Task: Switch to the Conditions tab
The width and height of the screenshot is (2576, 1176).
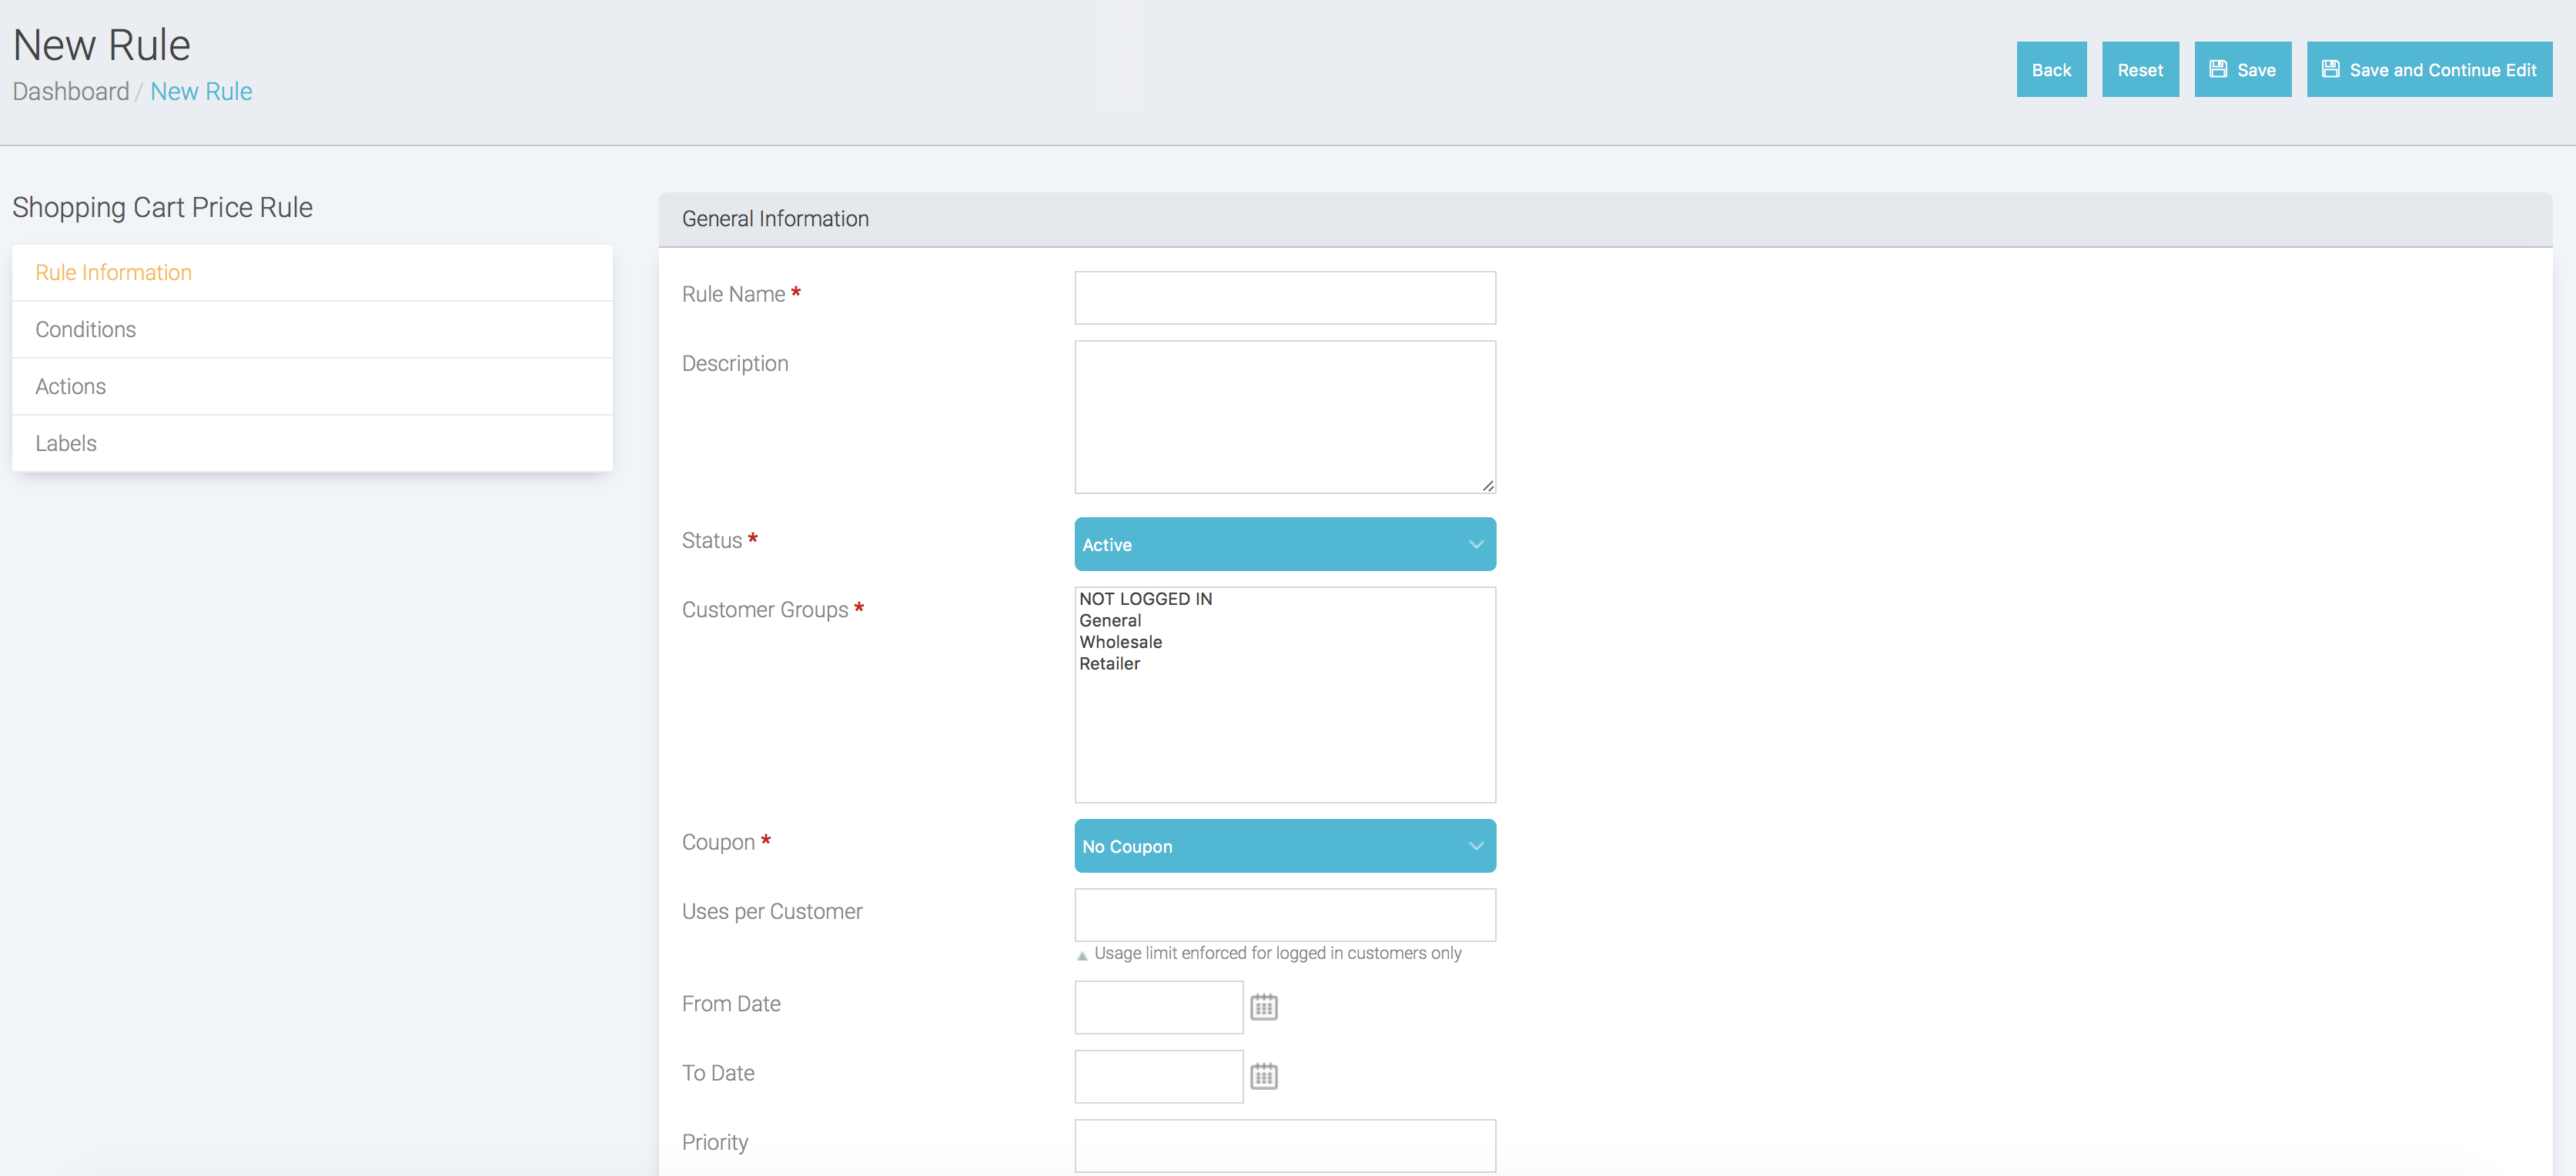Action: (85, 329)
